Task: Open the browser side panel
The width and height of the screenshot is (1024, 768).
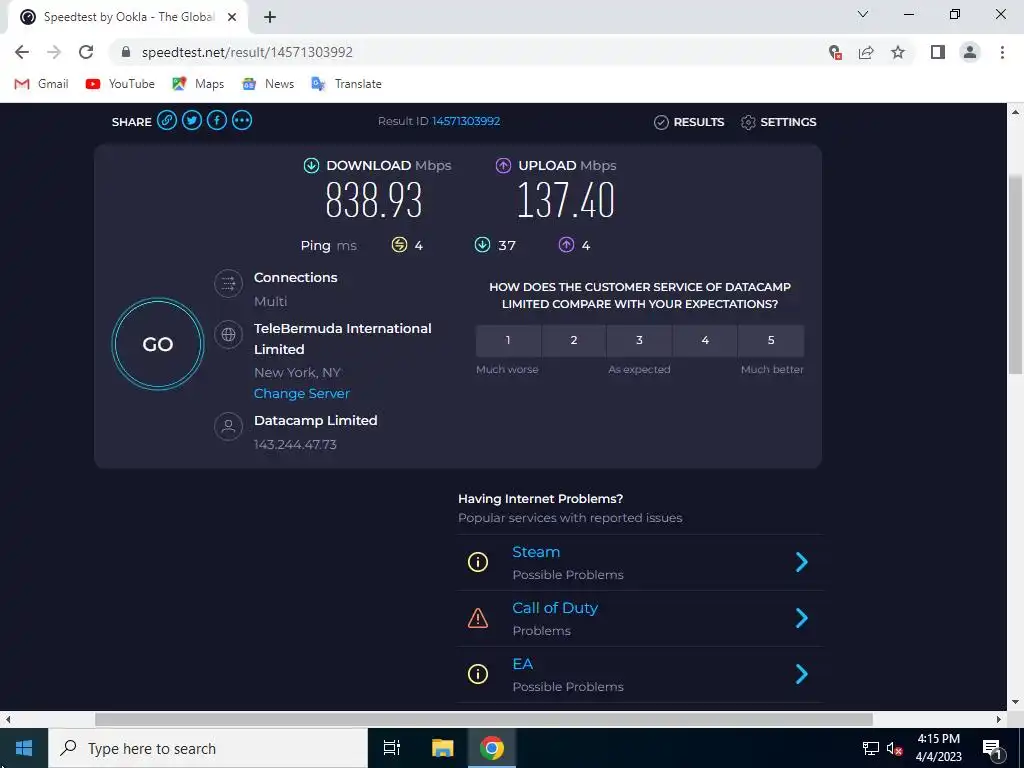Action: tap(938, 52)
